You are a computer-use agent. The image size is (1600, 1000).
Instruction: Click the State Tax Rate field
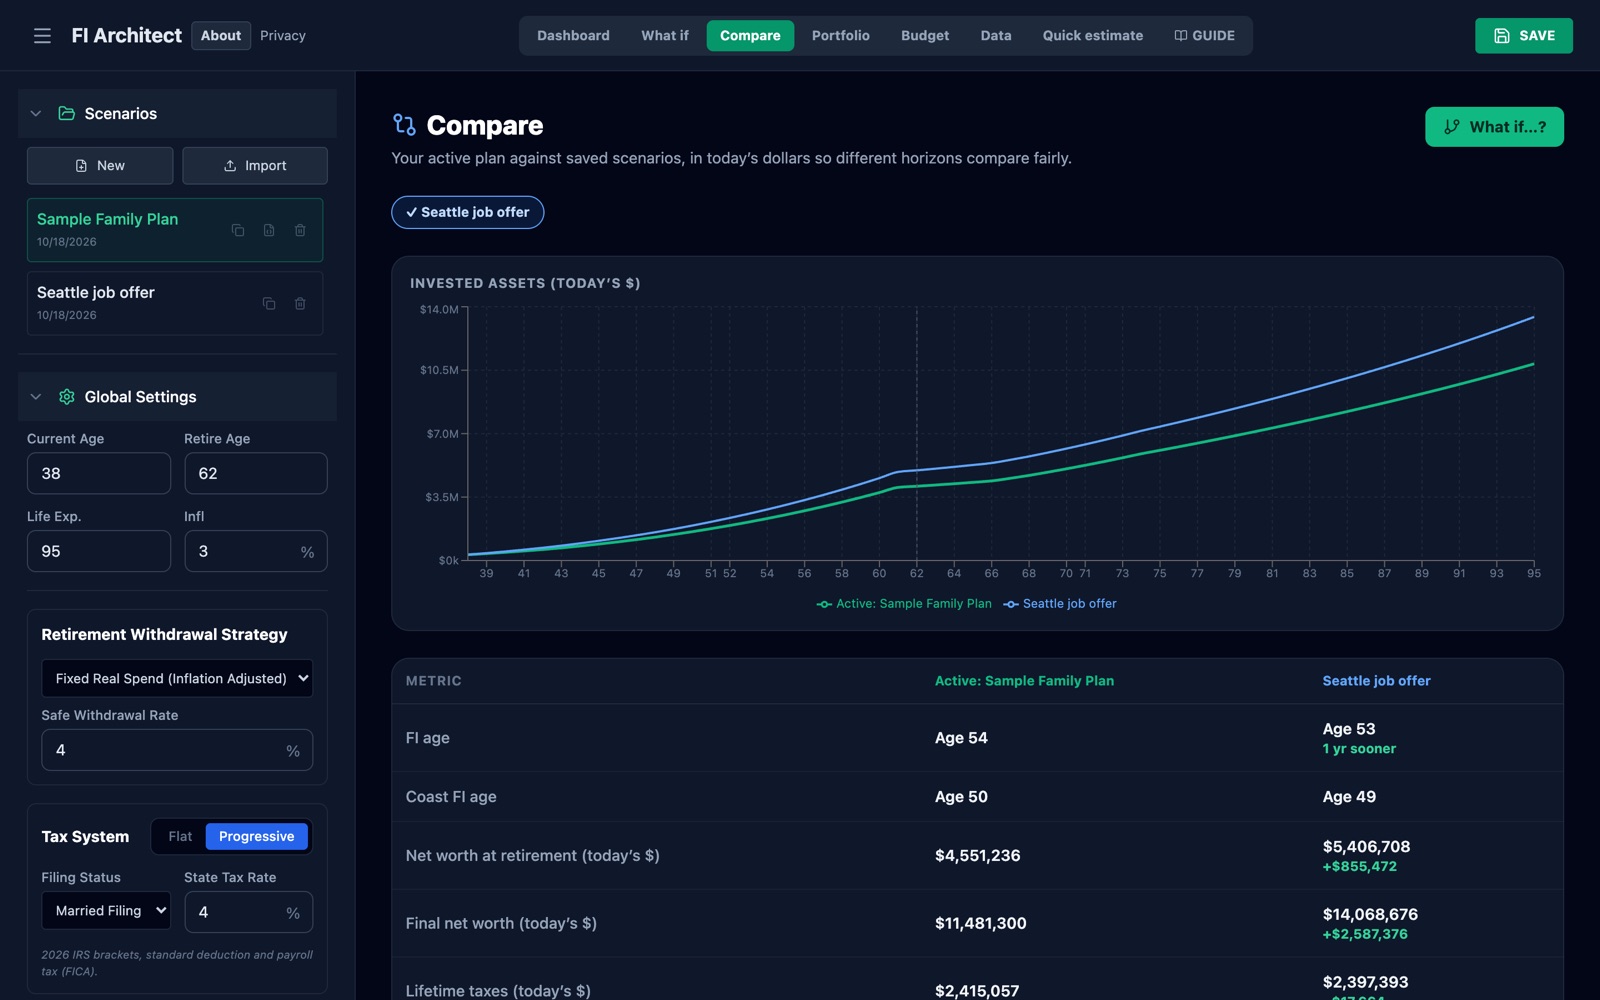coord(249,912)
